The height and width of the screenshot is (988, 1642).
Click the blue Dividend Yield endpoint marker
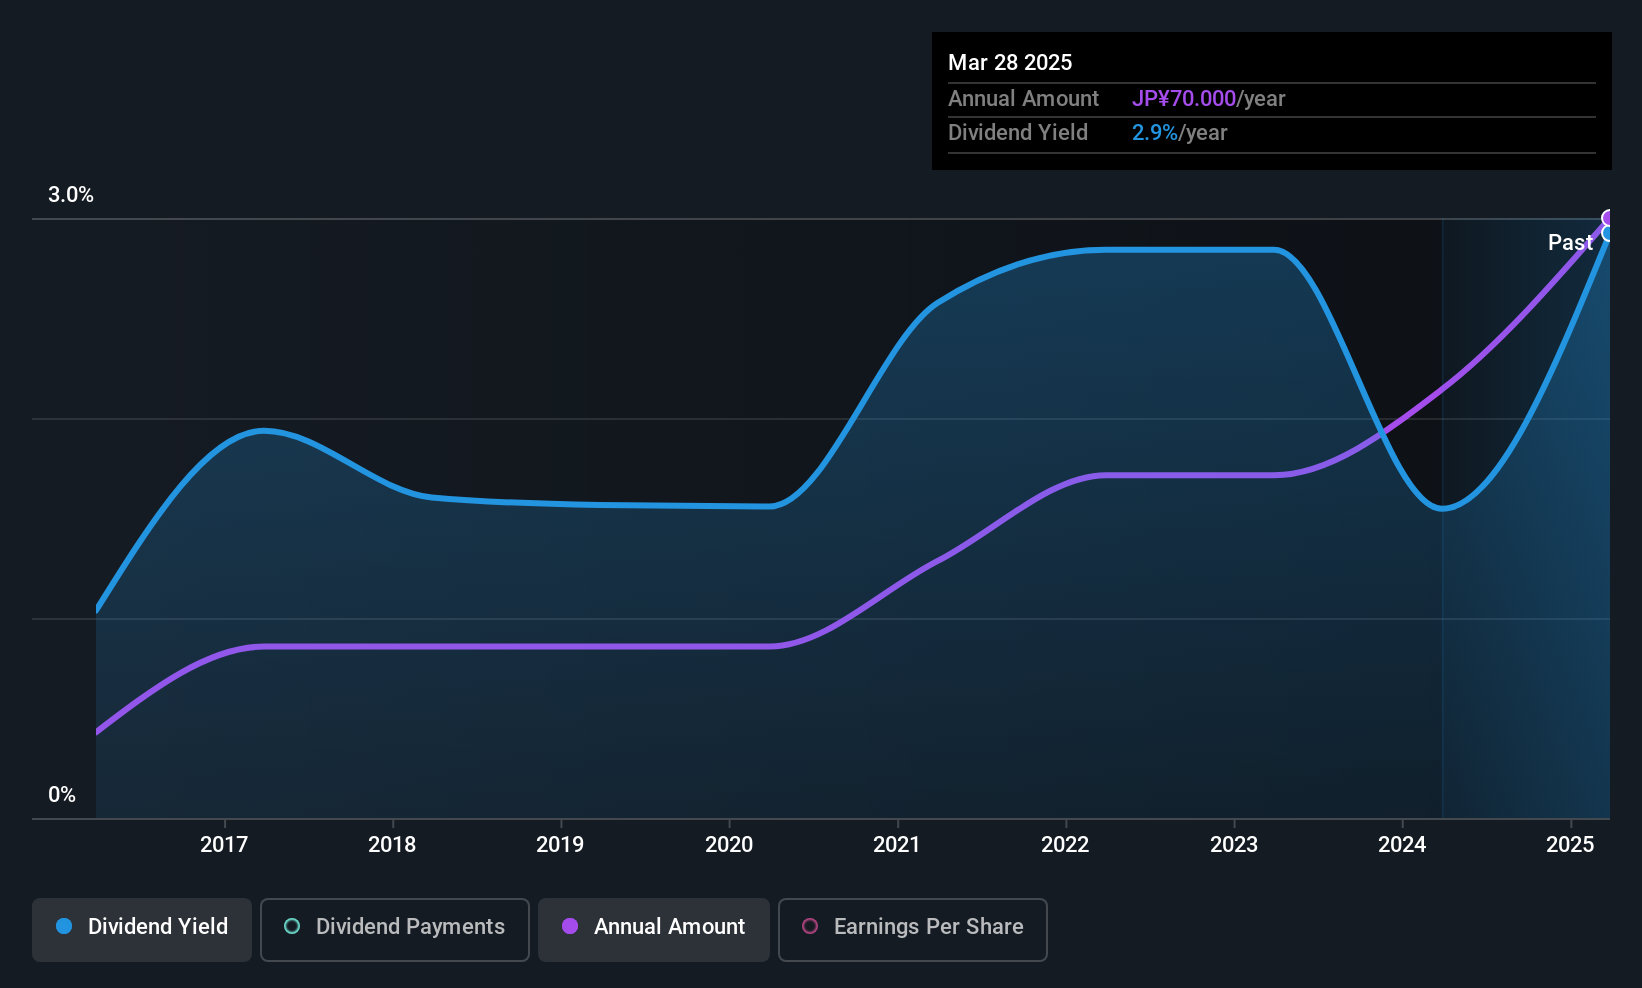[1609, 234]
